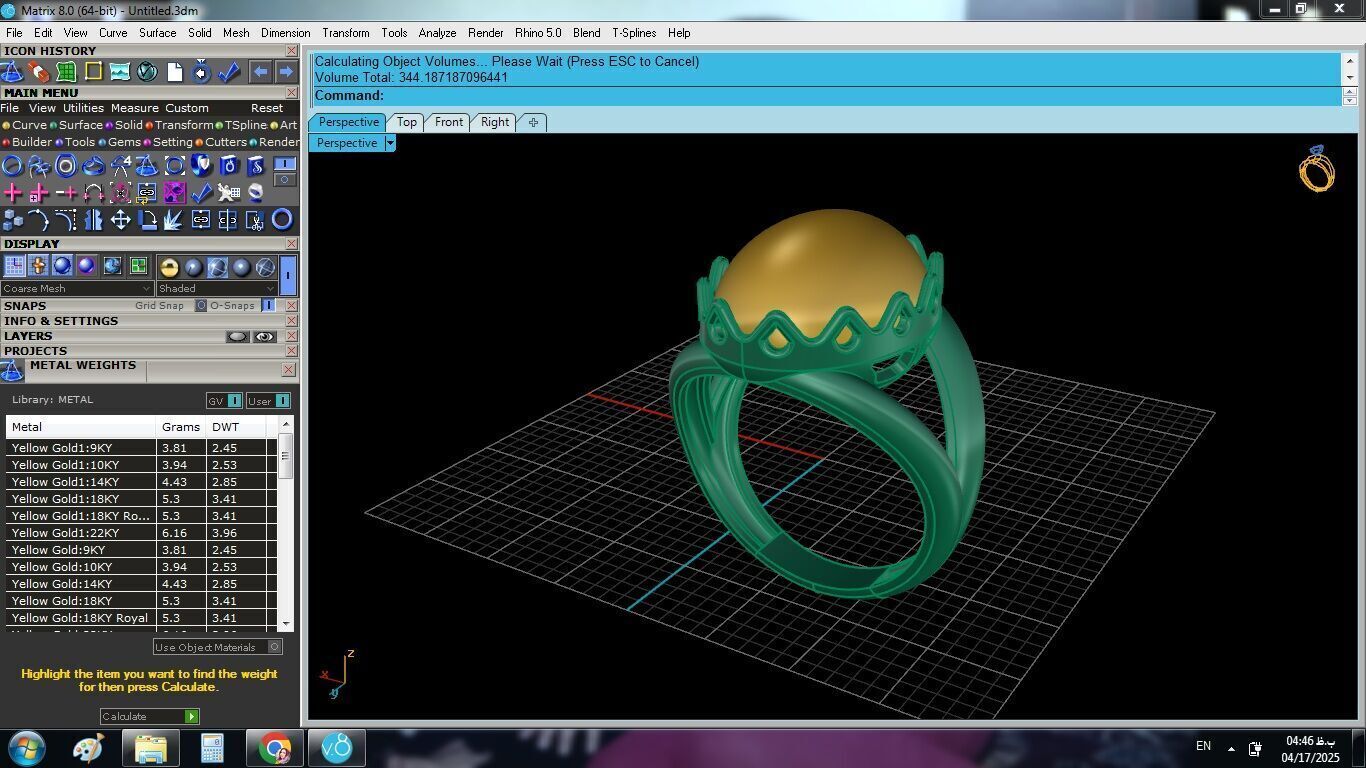This screenshot has height=768, width=1366.
Task: Click the green four-viewport layout icon in Display
Action: tap(138, 266)
